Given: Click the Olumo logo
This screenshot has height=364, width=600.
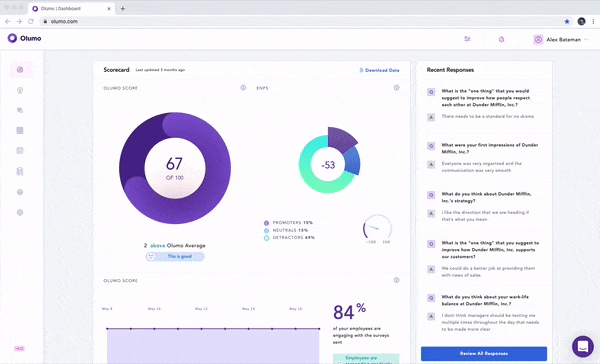Looking at the screenshot, I should click(24, 38).
